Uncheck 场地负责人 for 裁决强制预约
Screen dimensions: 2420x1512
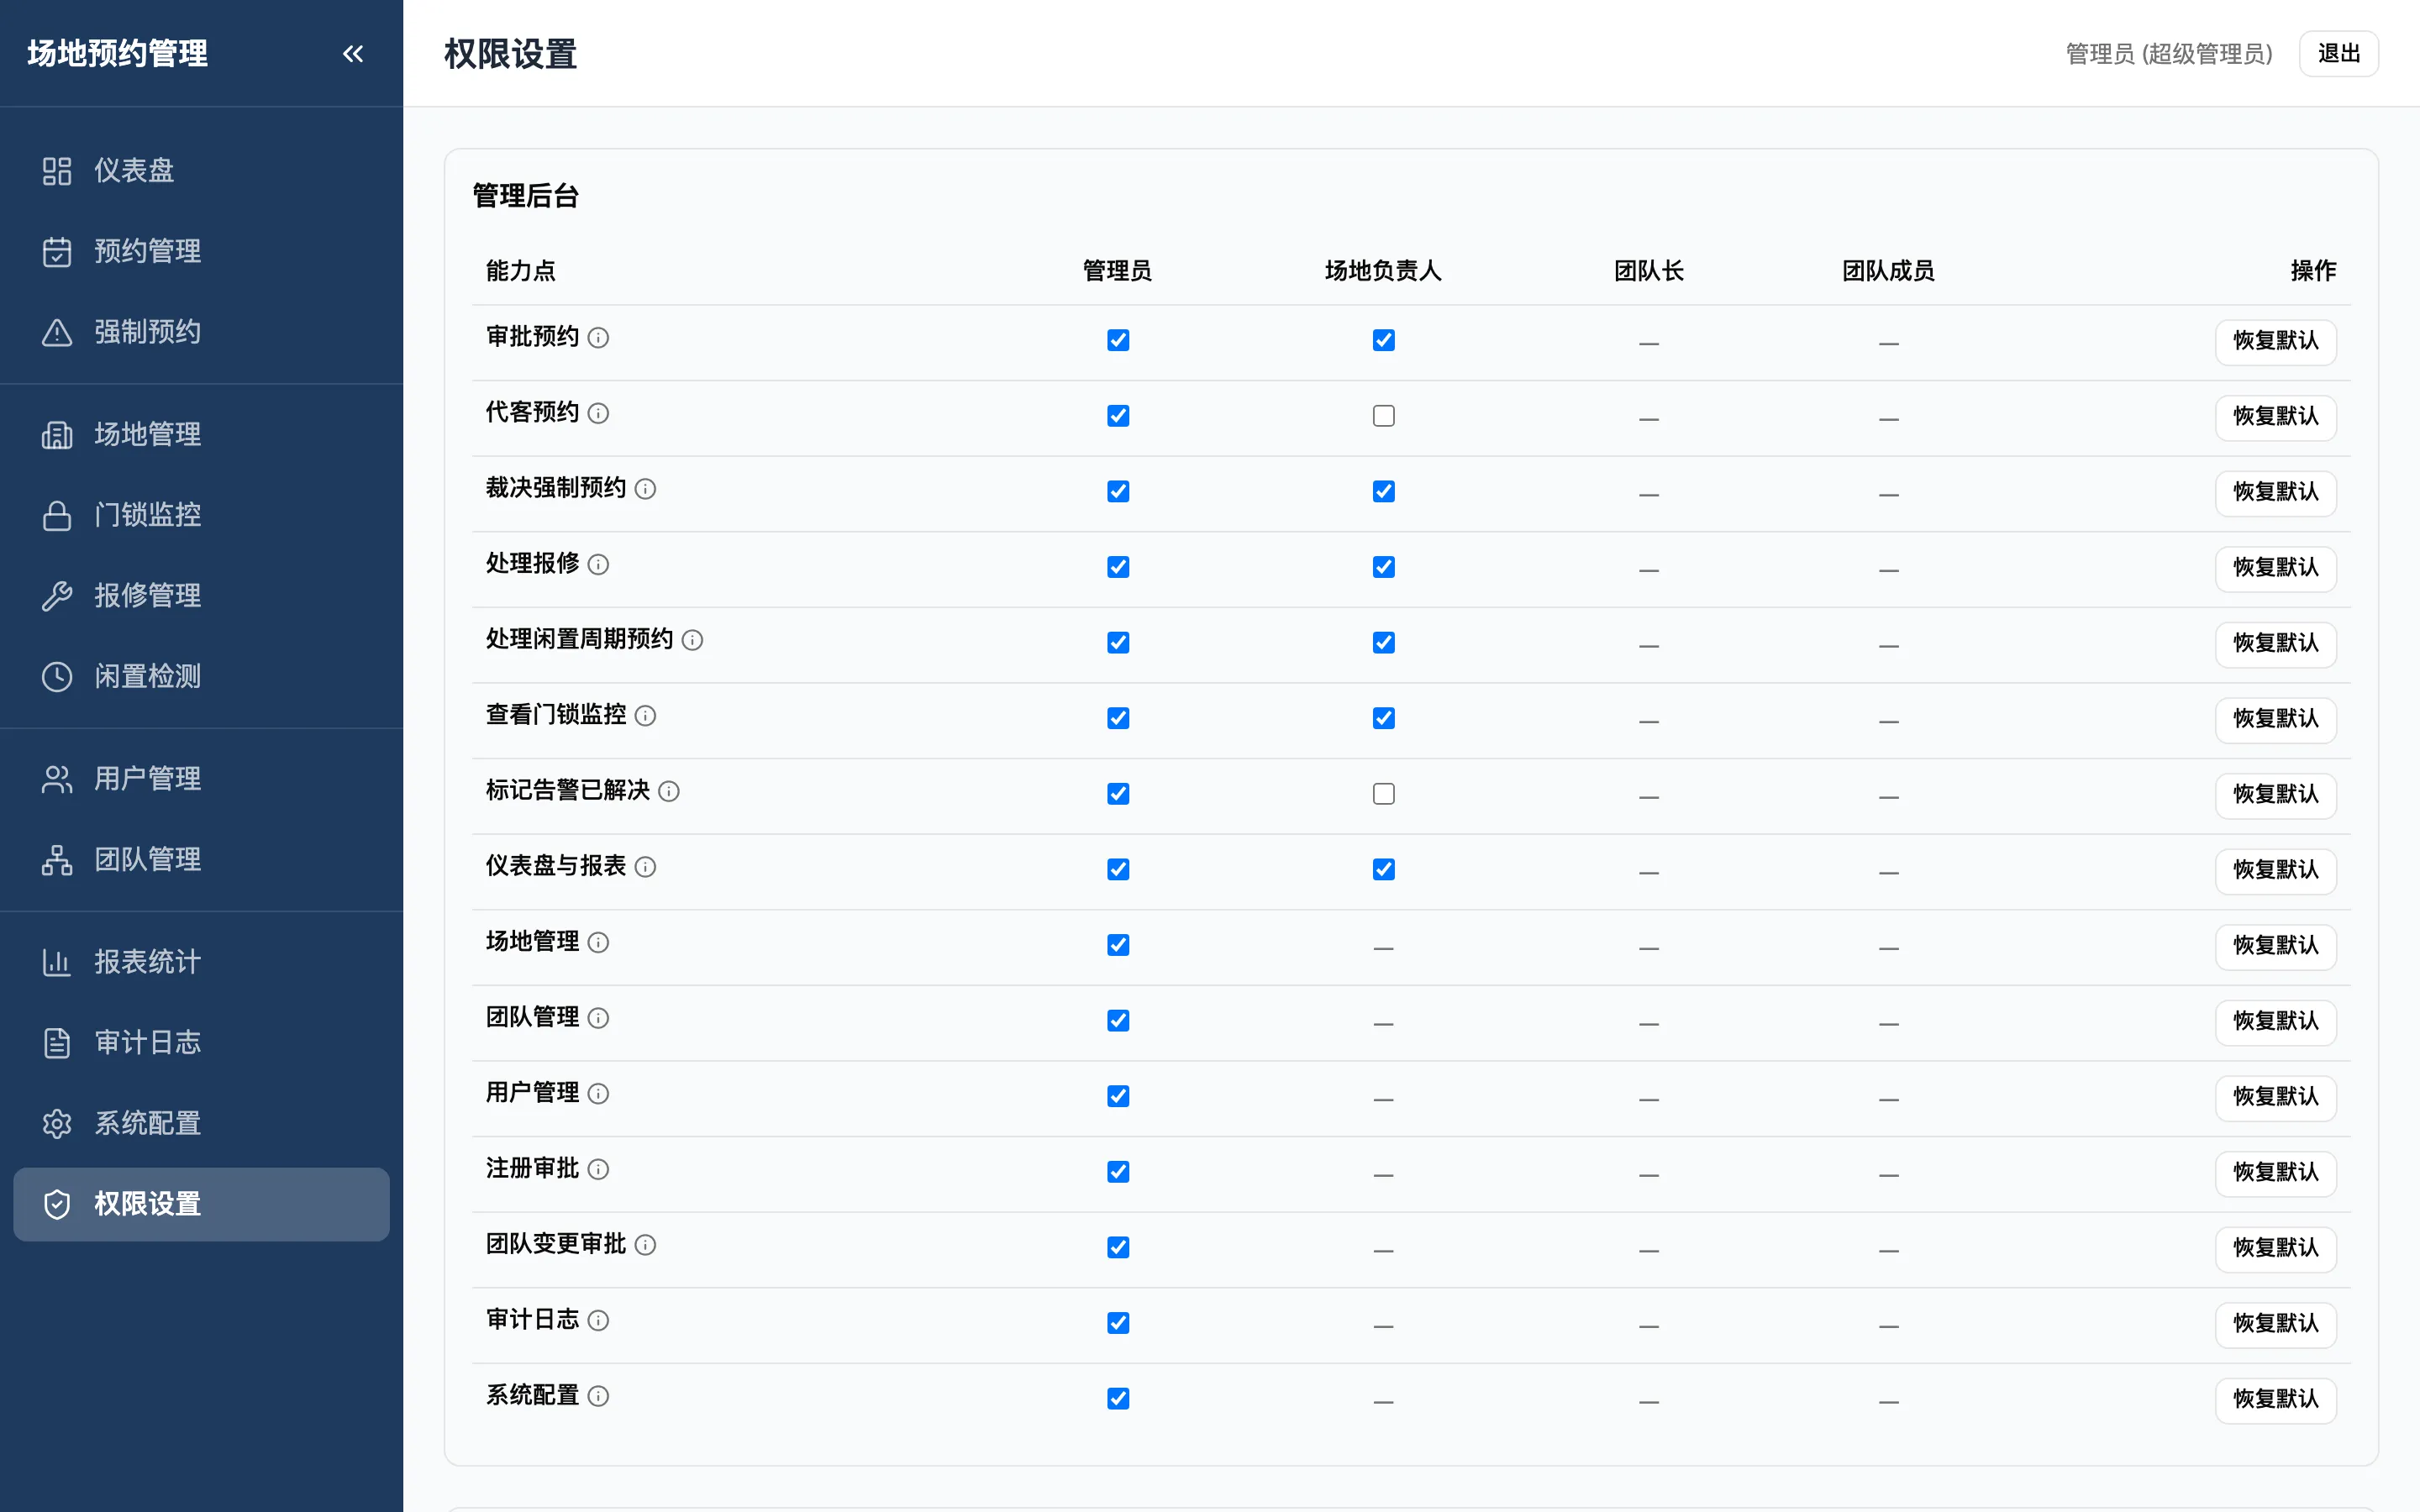1383,491
